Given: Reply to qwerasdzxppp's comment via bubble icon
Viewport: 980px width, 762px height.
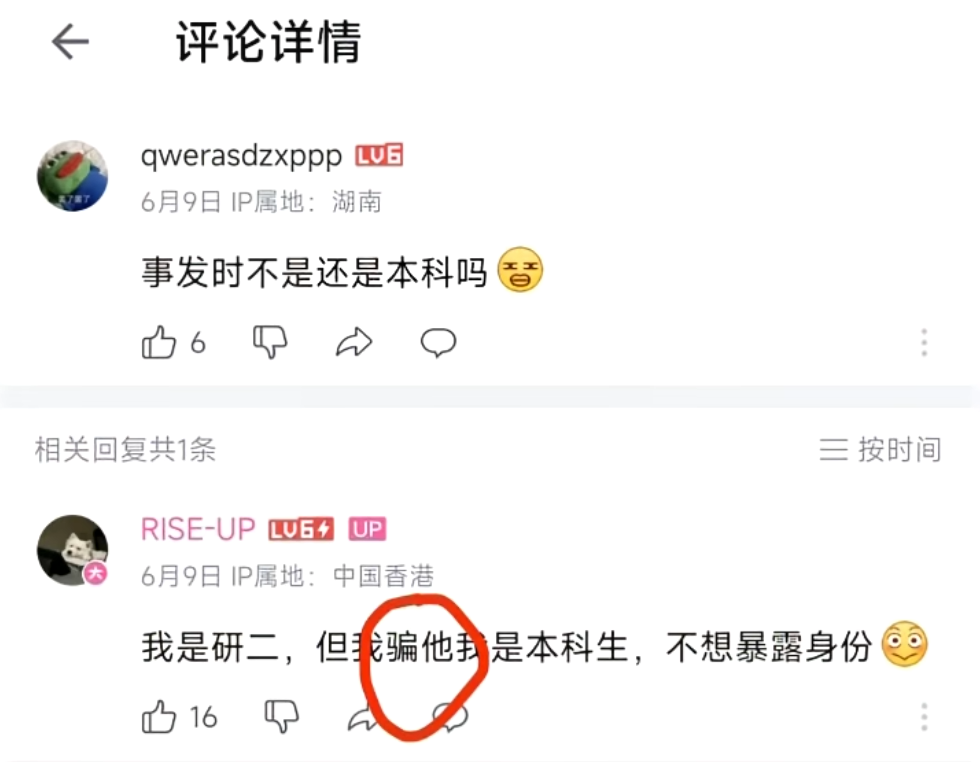Looking at the screenshot, I should 439,343.
